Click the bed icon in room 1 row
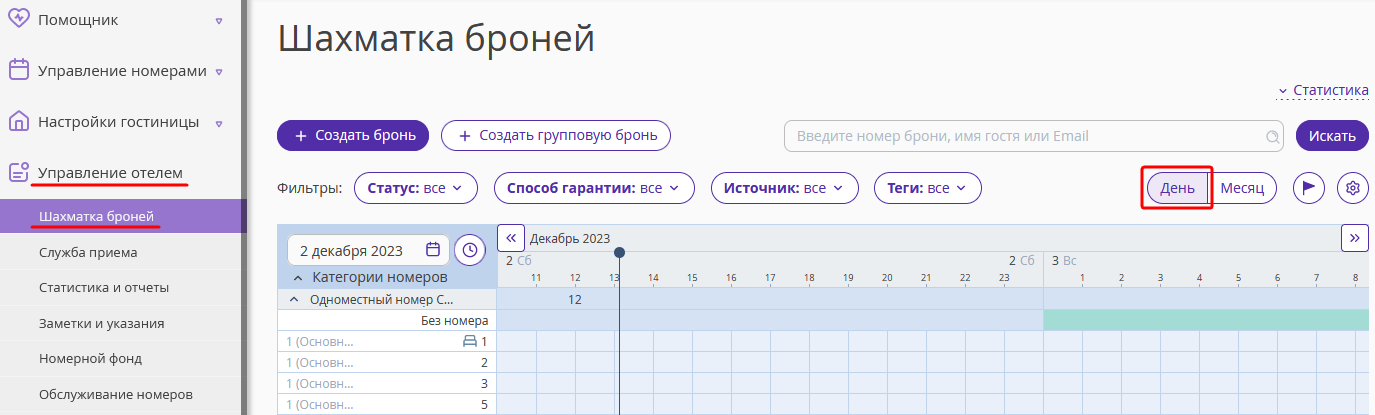Screen dimensions: 1375x415 coord(470,341)
